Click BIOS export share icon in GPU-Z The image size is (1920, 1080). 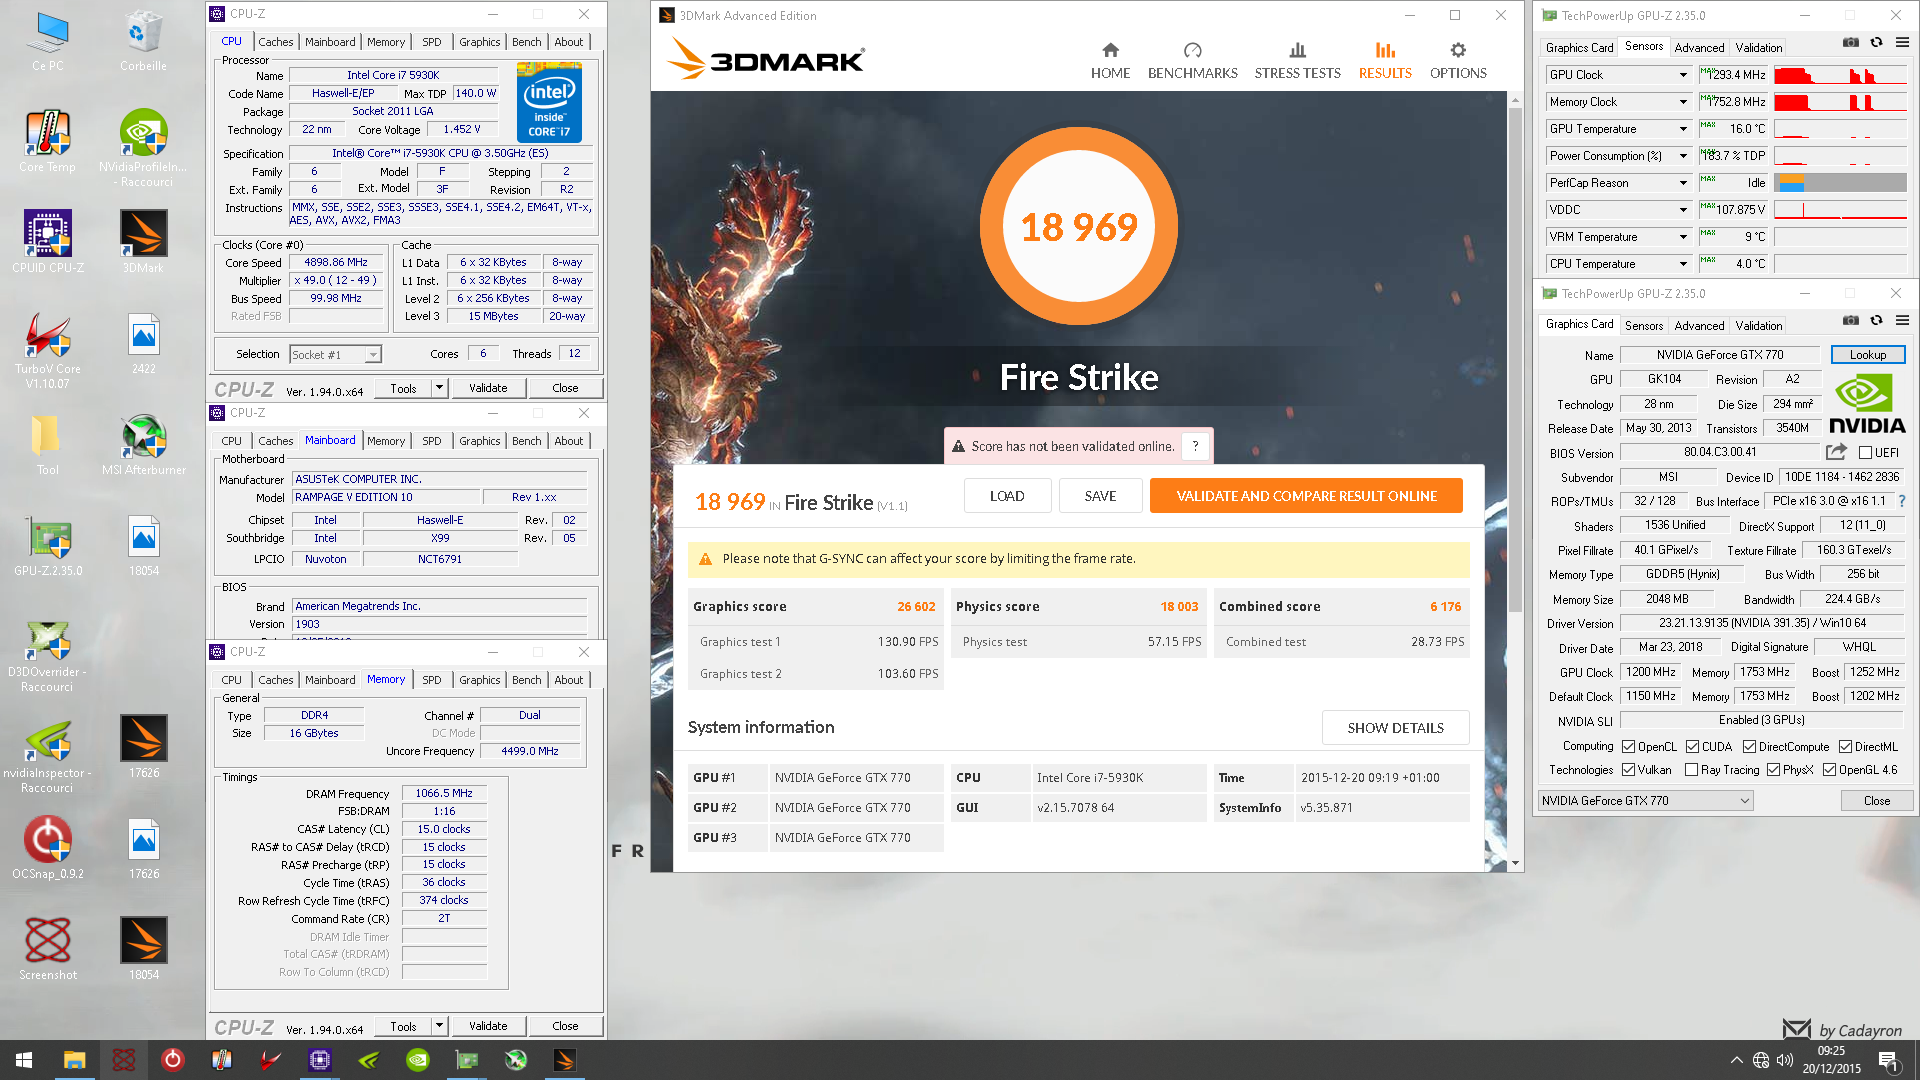[x=1836, y=452]
